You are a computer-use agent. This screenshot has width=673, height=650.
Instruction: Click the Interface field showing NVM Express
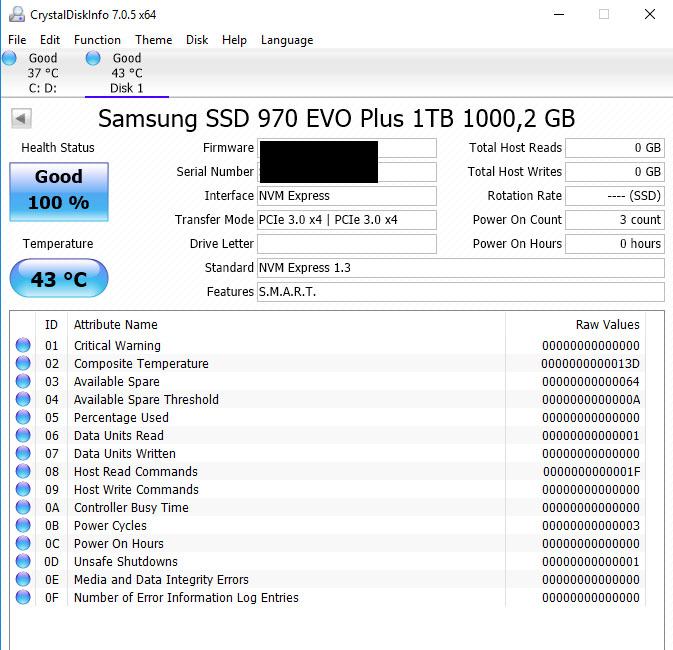(x=347, y=196)
